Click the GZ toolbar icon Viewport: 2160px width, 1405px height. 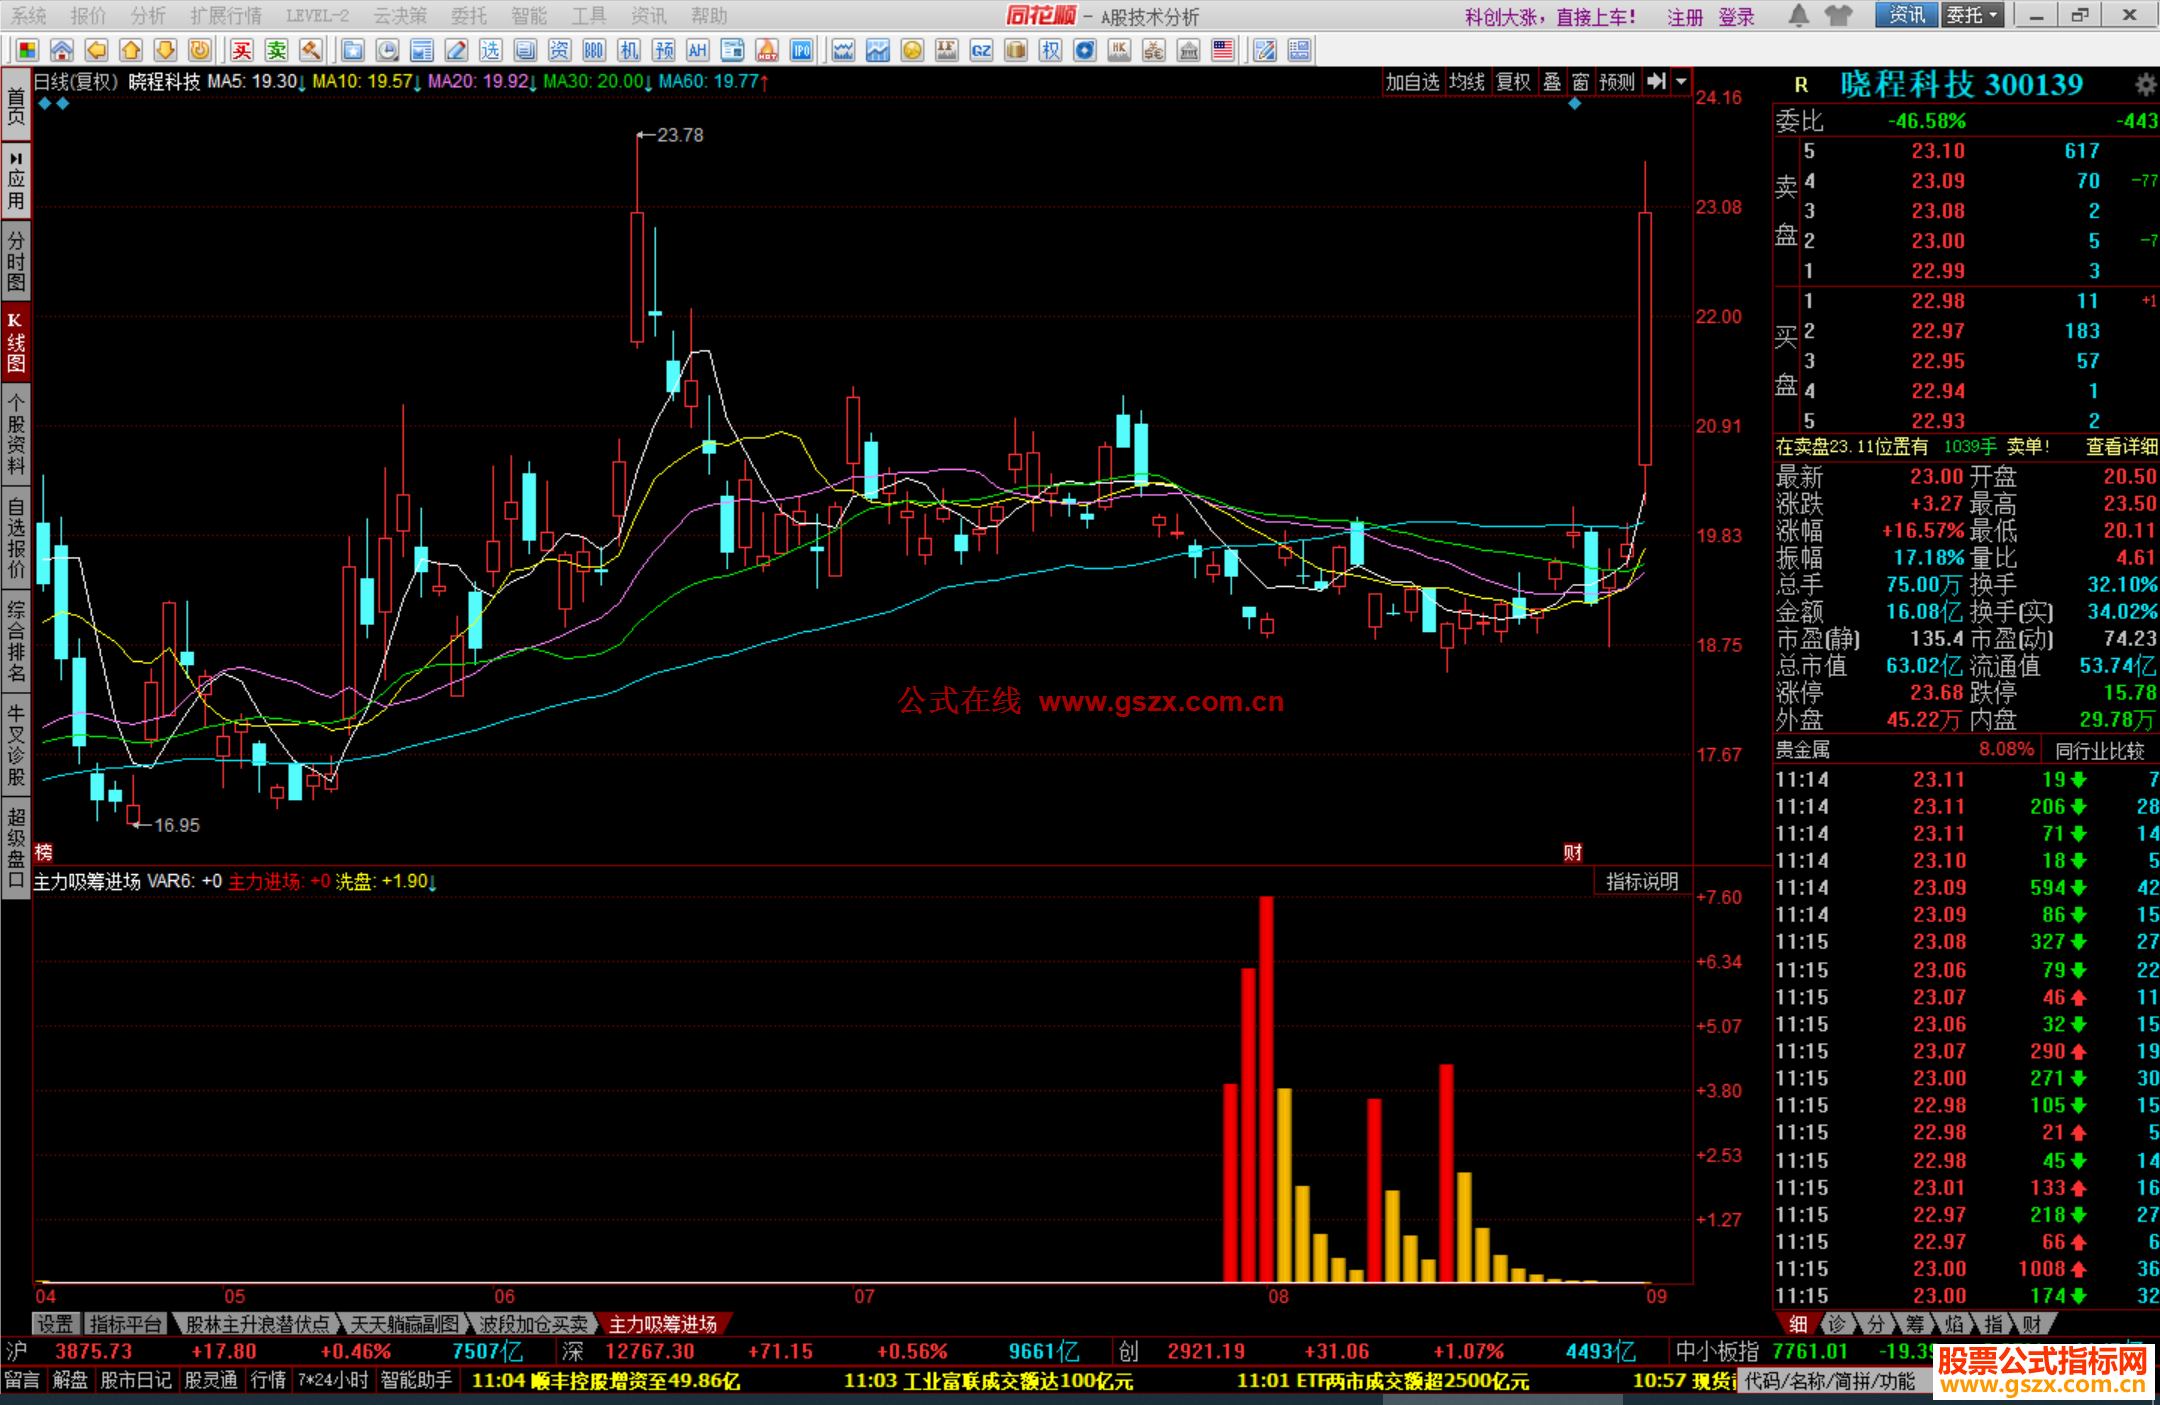981,51
